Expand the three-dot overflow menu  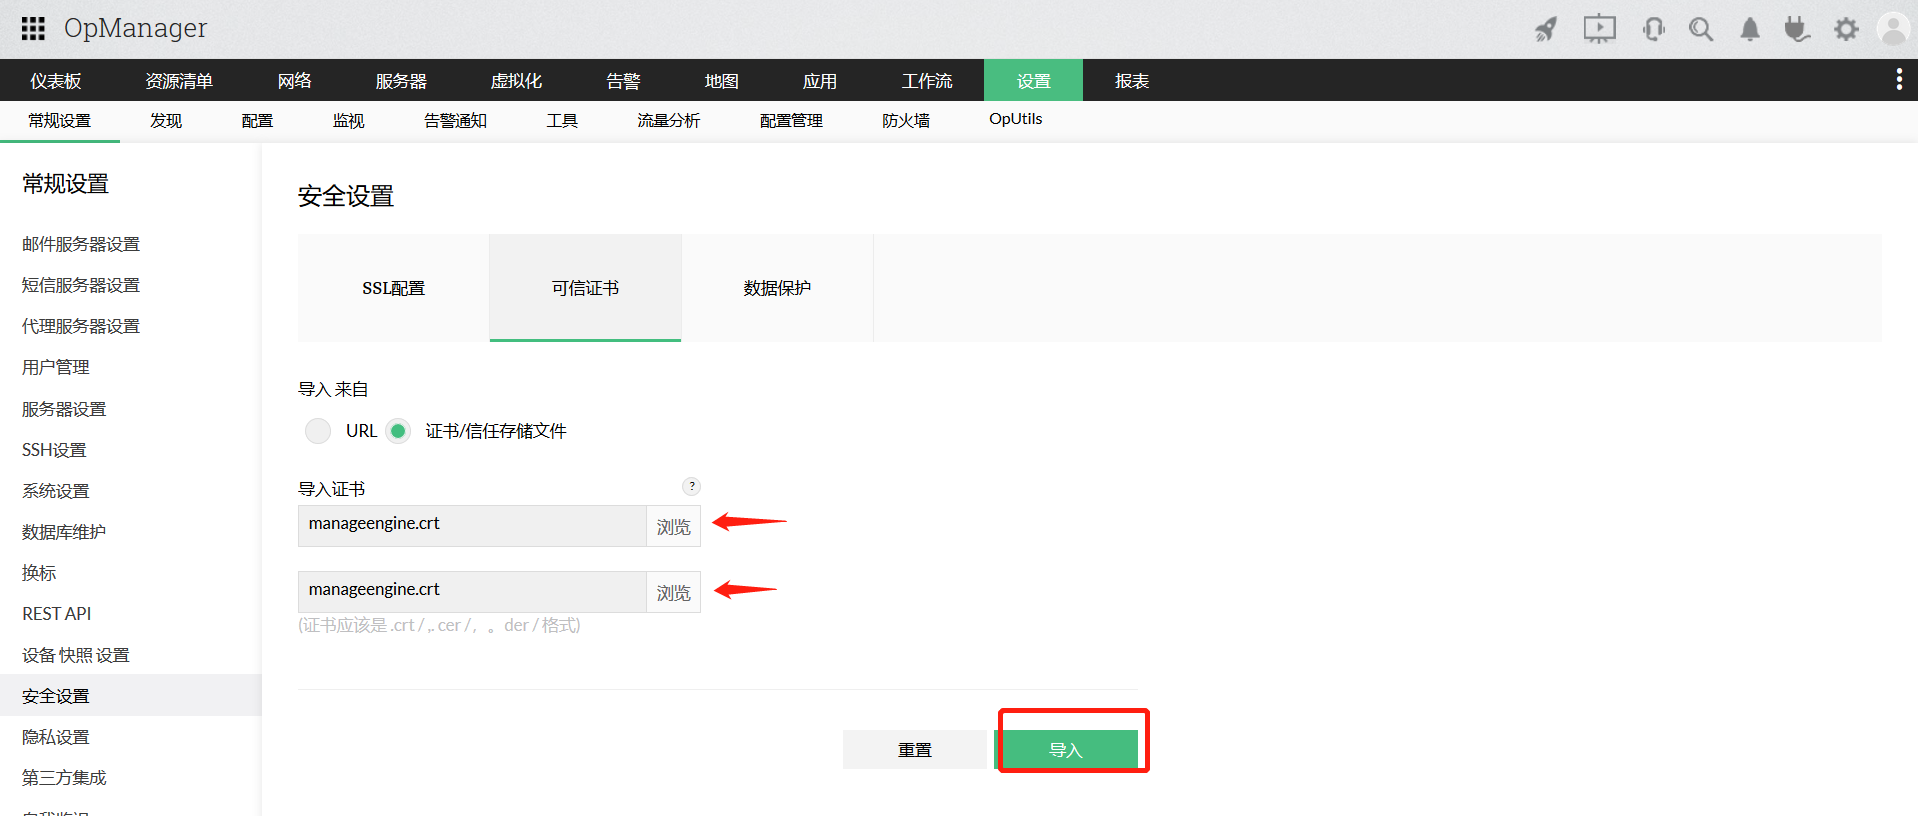tap(1898, 80)
